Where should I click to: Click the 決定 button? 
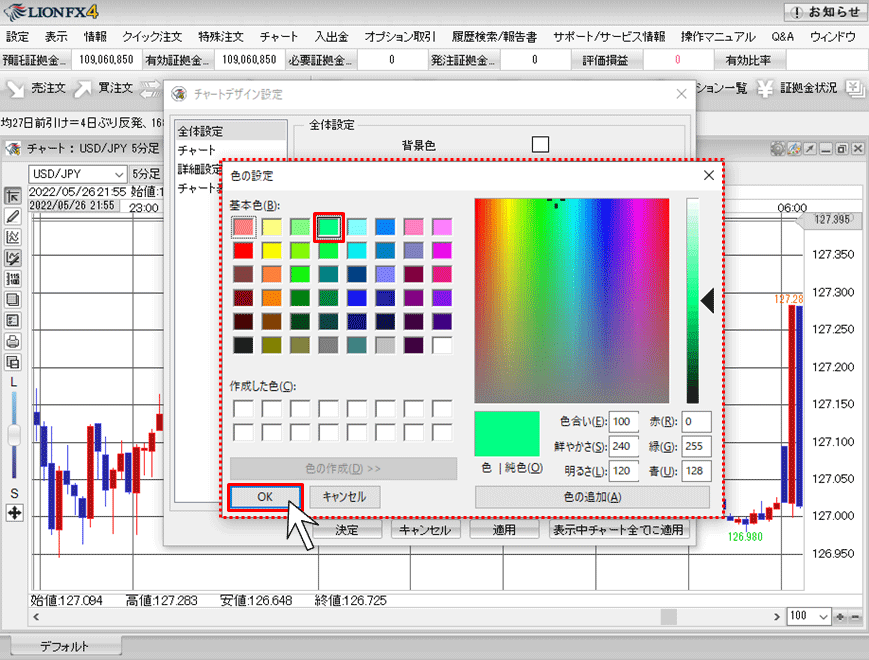click(347, 530)
